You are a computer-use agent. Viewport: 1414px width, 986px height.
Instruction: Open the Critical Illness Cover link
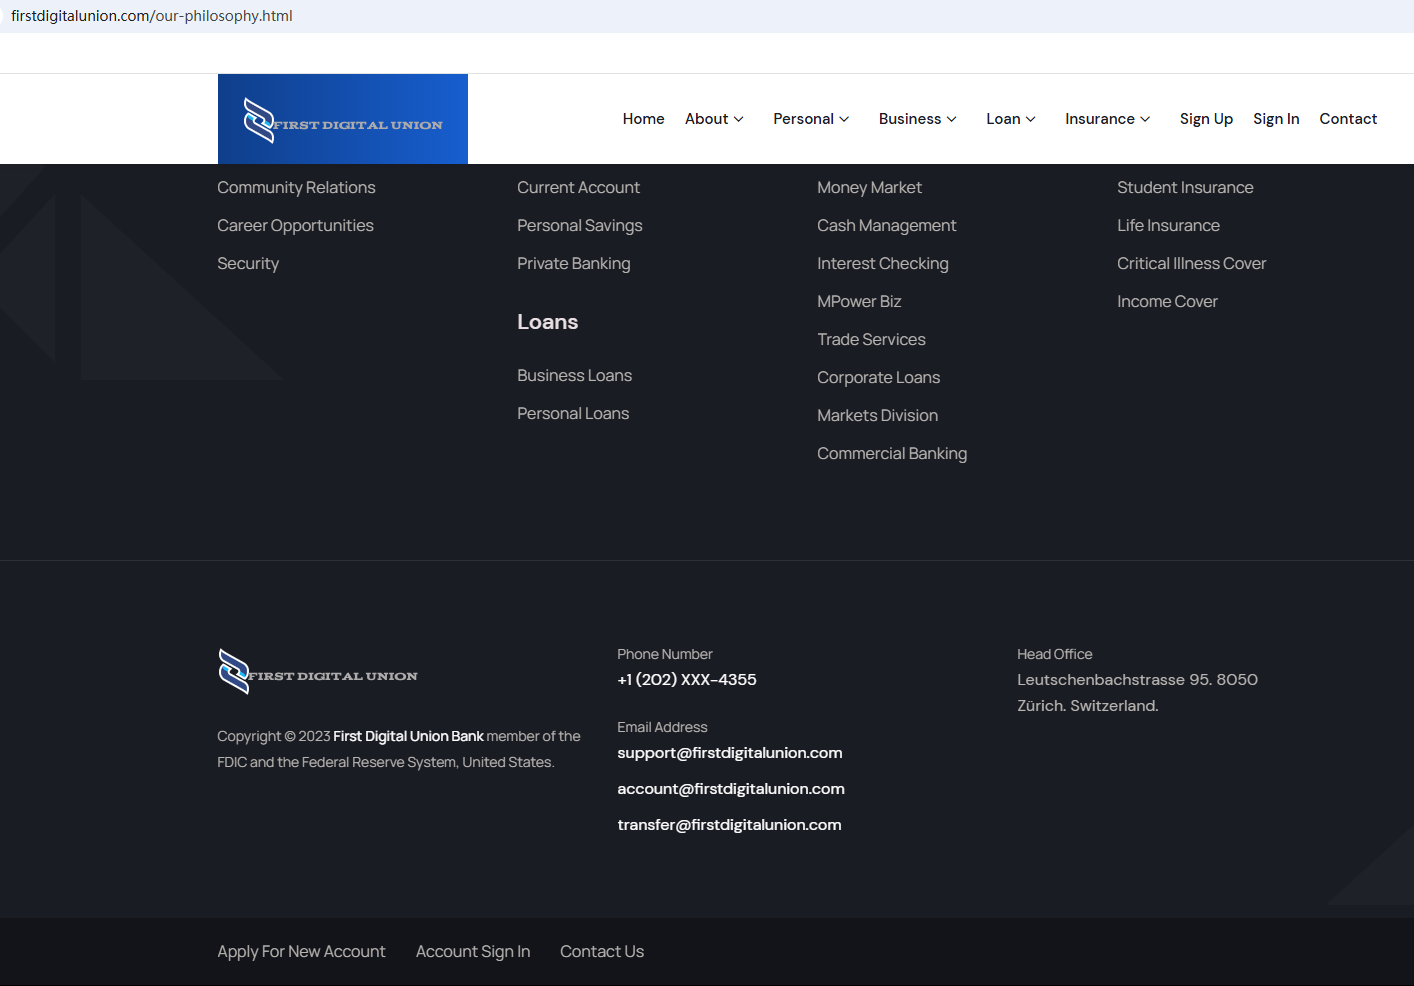[1191, 264]
